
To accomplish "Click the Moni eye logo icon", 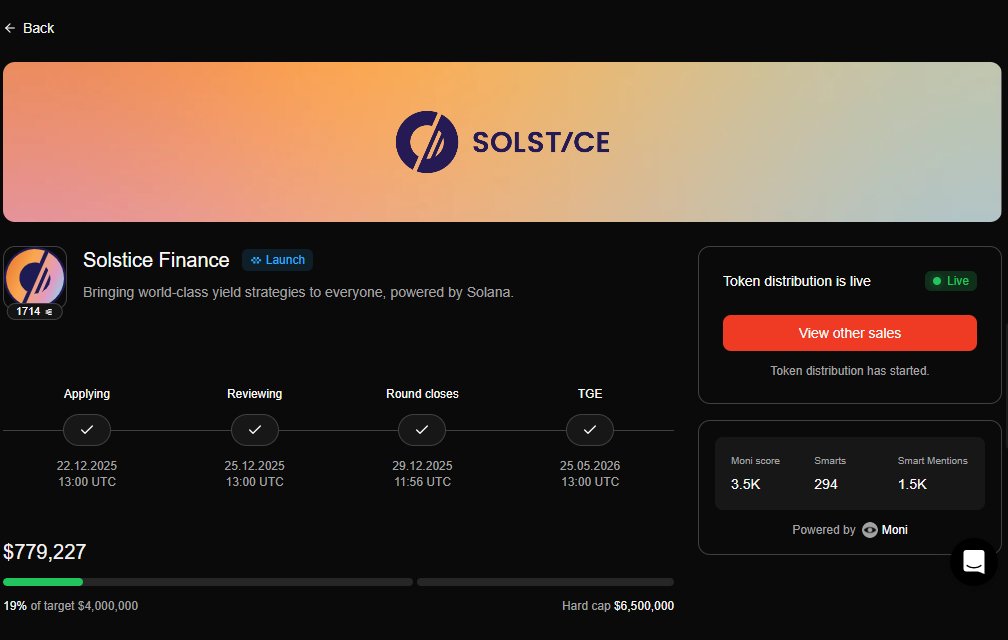I will click(x=869, y=530).
